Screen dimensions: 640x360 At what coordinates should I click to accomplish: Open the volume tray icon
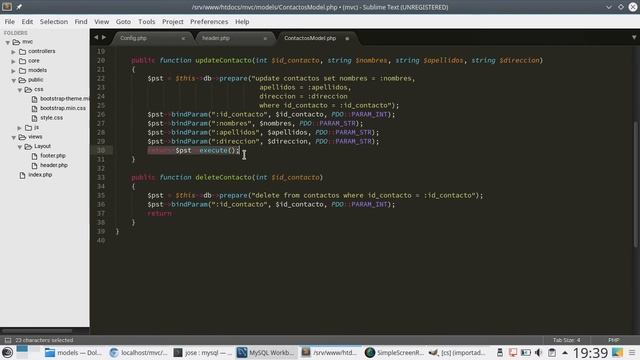click(x=538, y=352)
